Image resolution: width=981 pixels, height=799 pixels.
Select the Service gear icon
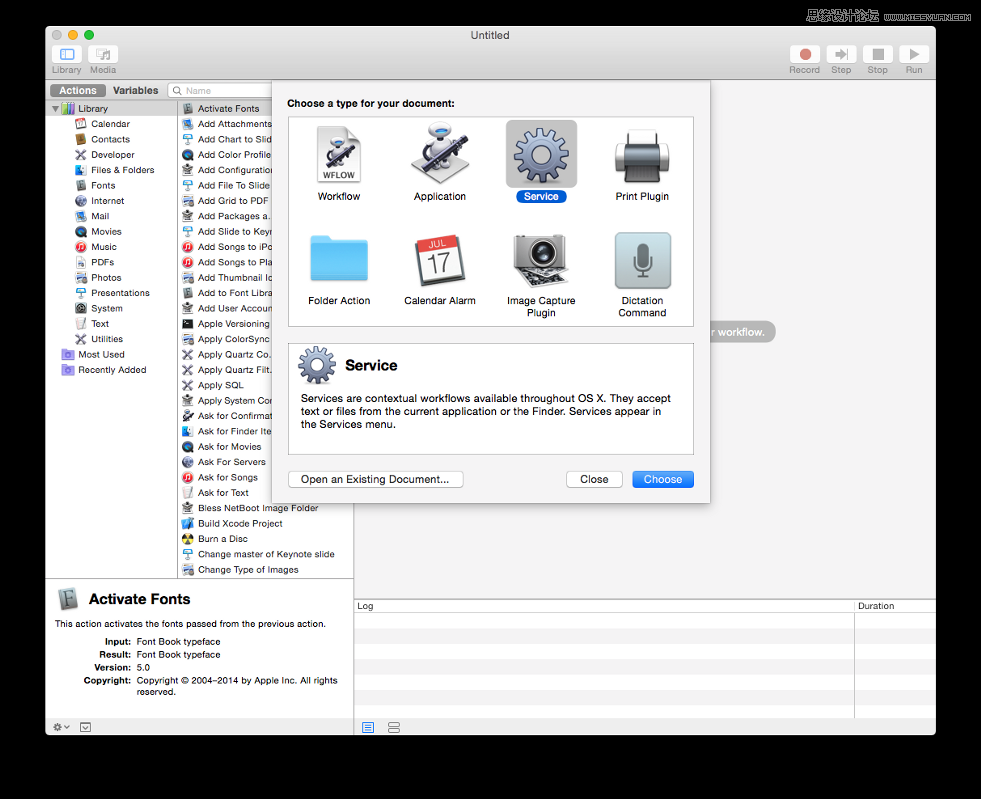(541, 154)
